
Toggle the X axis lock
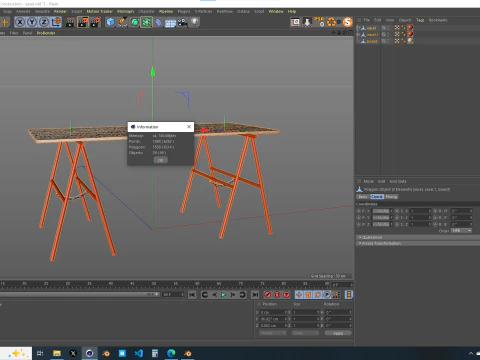coord(20,22)
